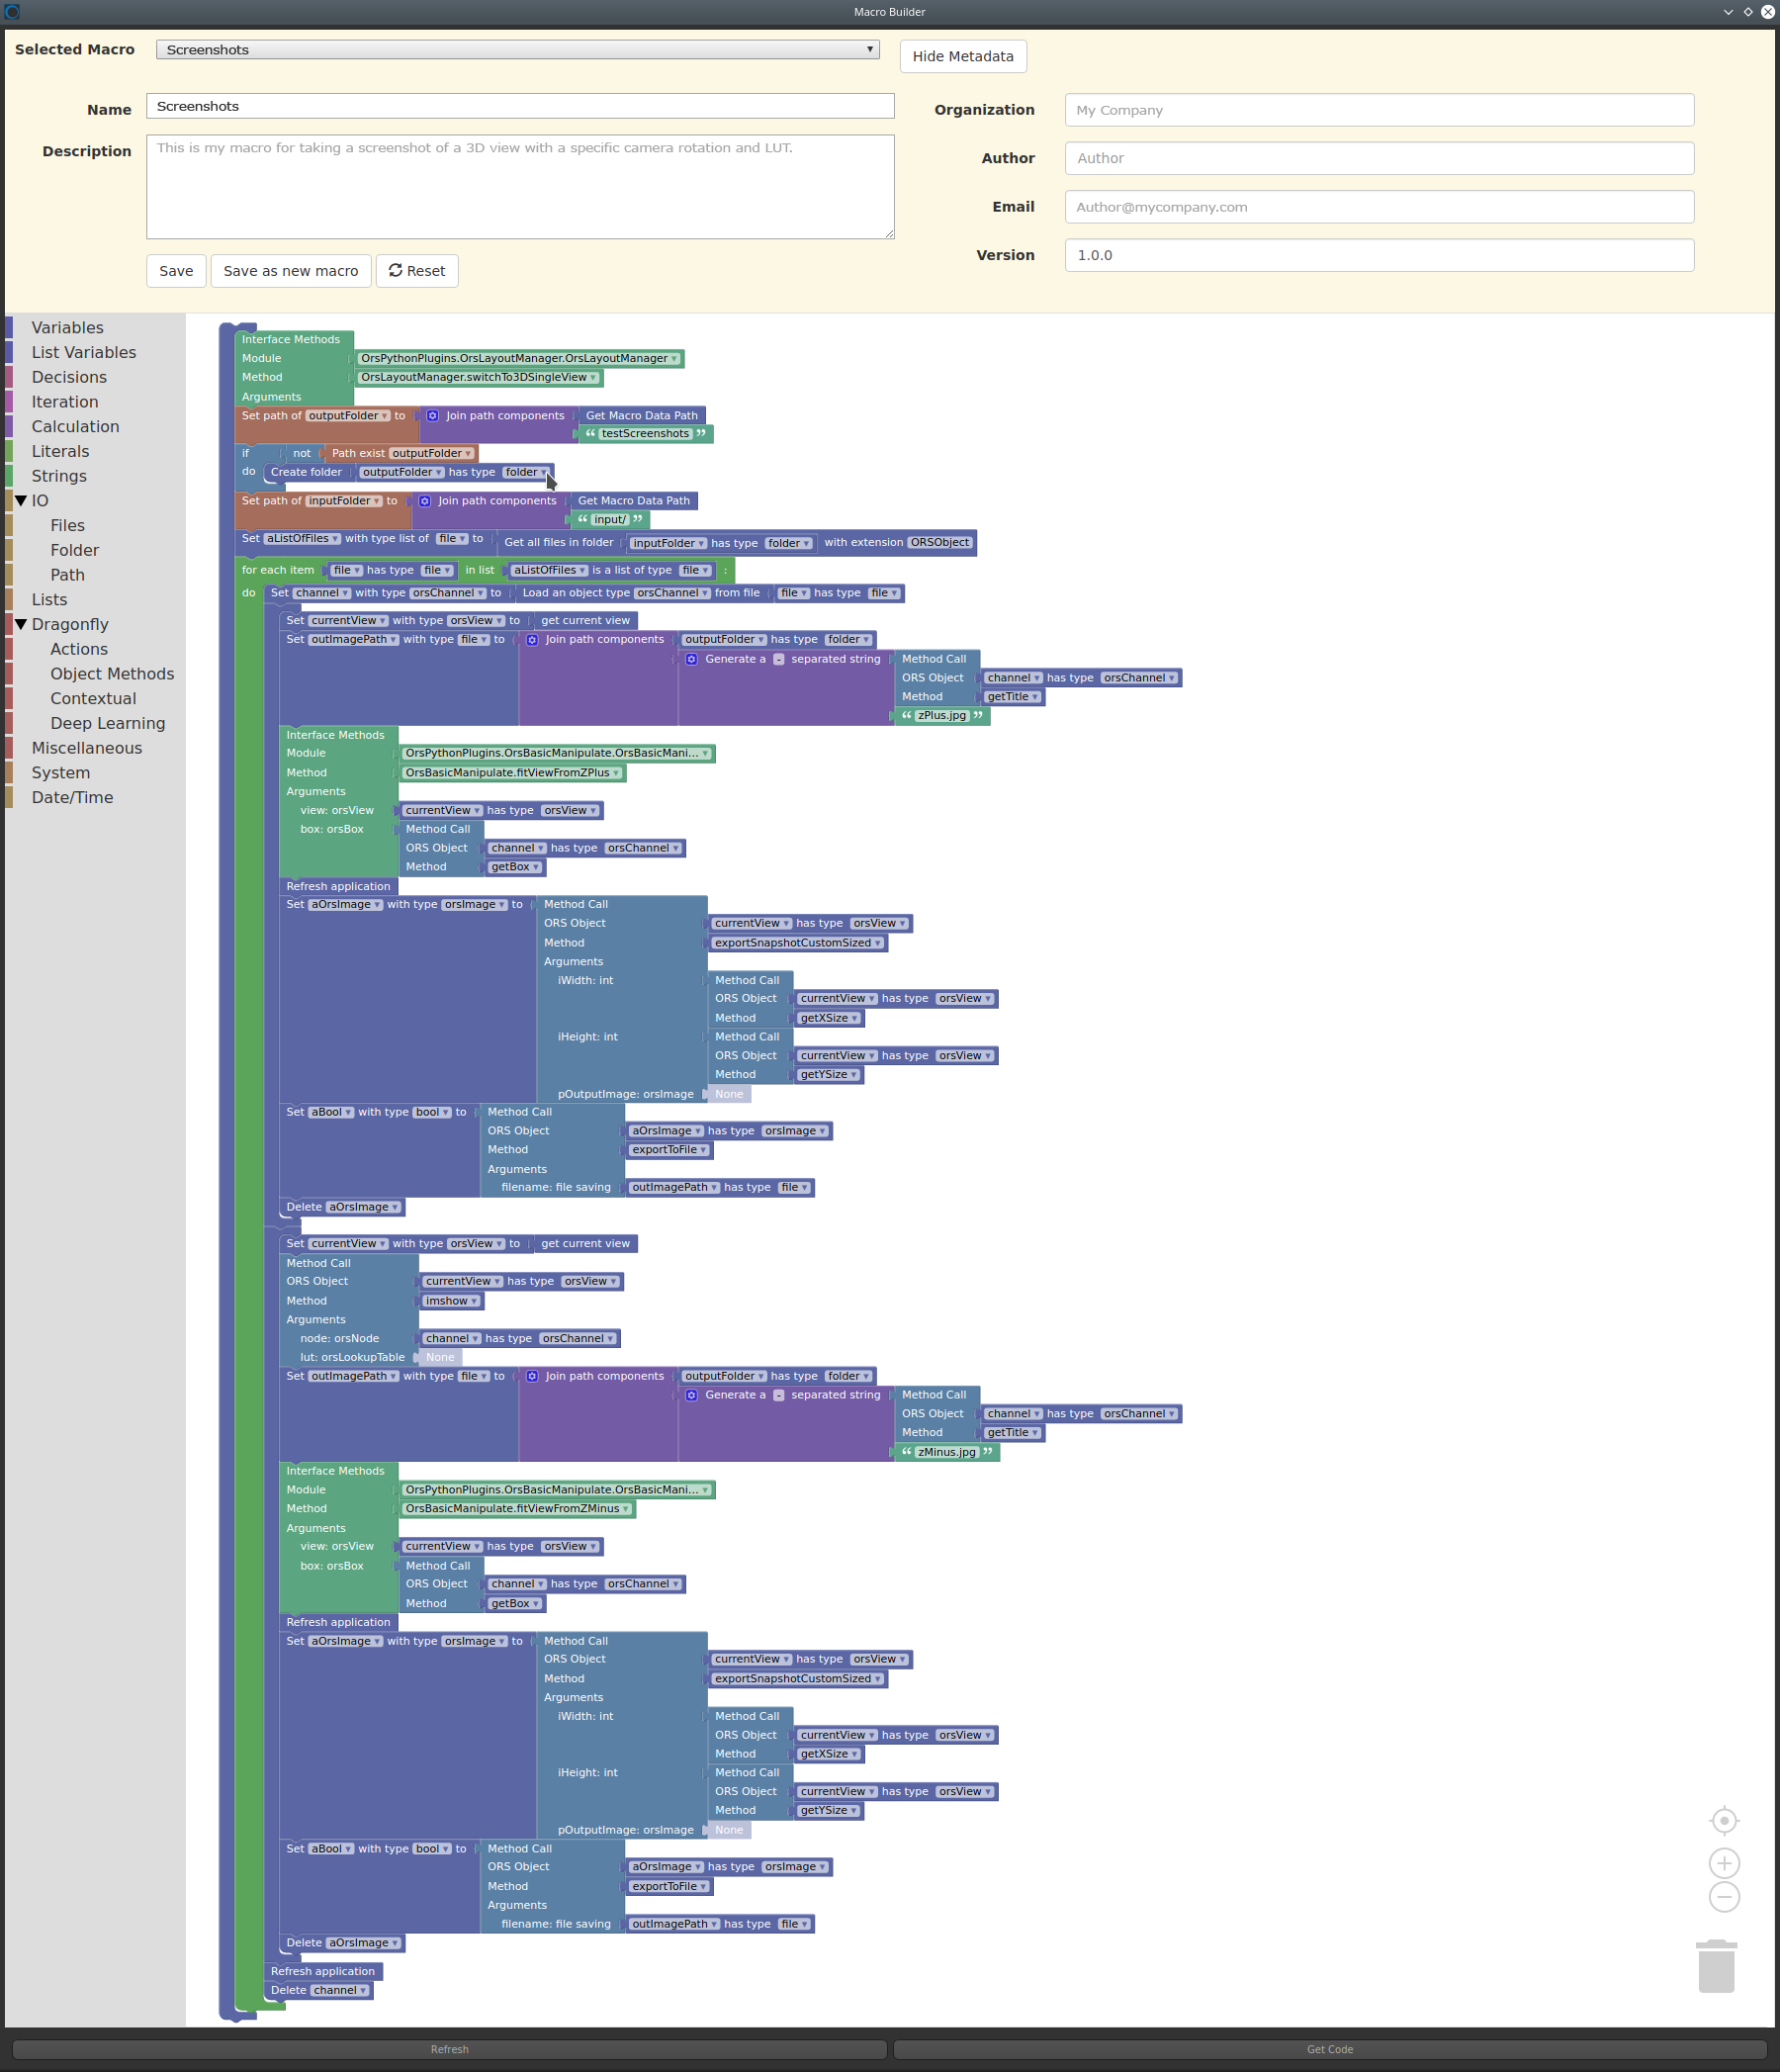Zoom out the block workspace
Image resolution: width=1780 pixels, height=2072 pixels.
[x=1723, y=1896]
